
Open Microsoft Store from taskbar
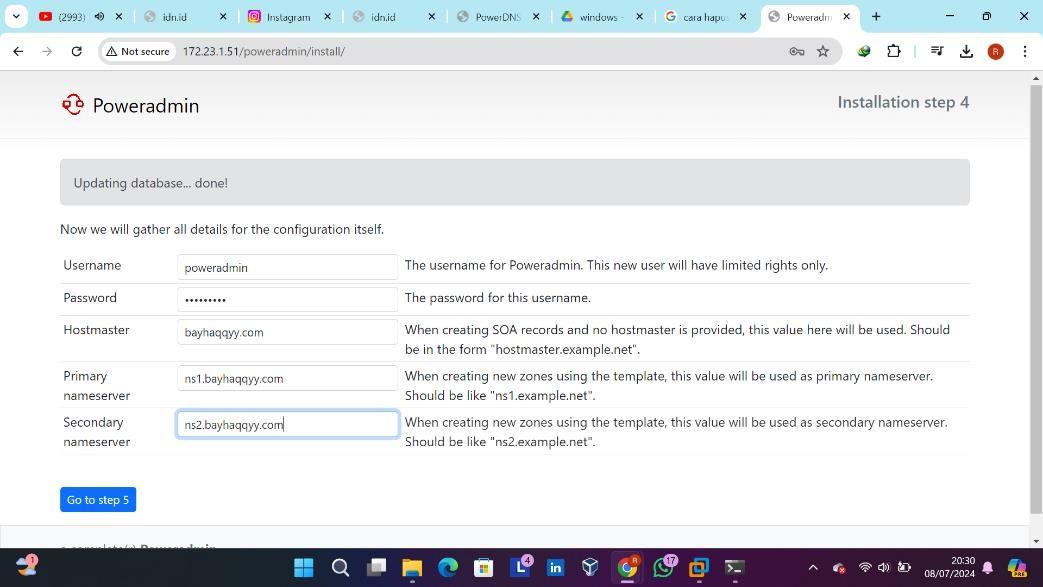click(x=484, y=567)
